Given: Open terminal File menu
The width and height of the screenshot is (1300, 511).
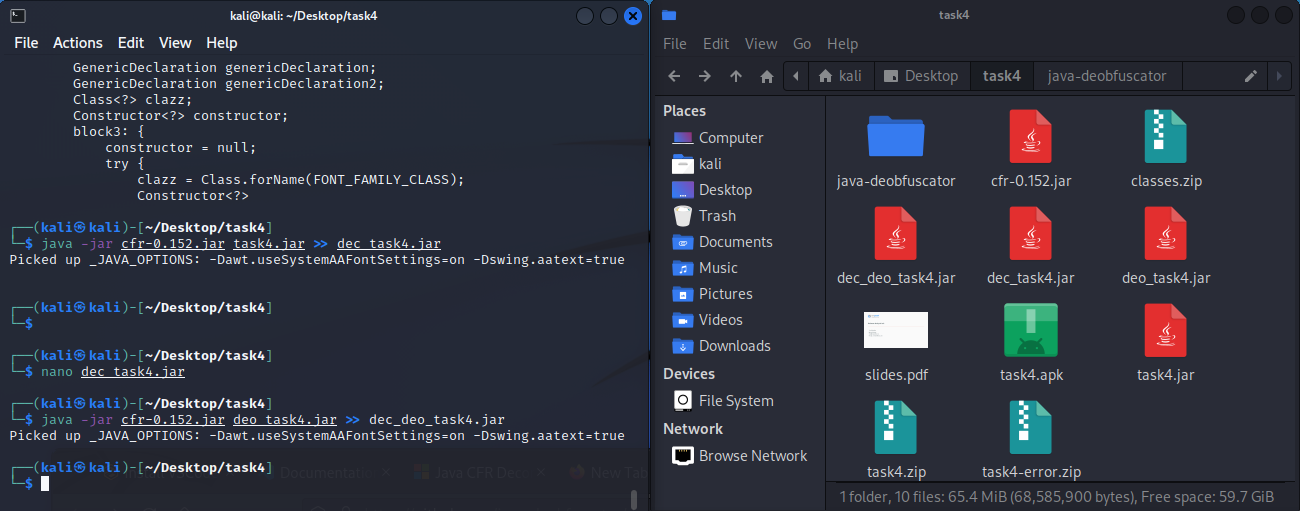Looking at the screenshot, I should tap(26, 43).
